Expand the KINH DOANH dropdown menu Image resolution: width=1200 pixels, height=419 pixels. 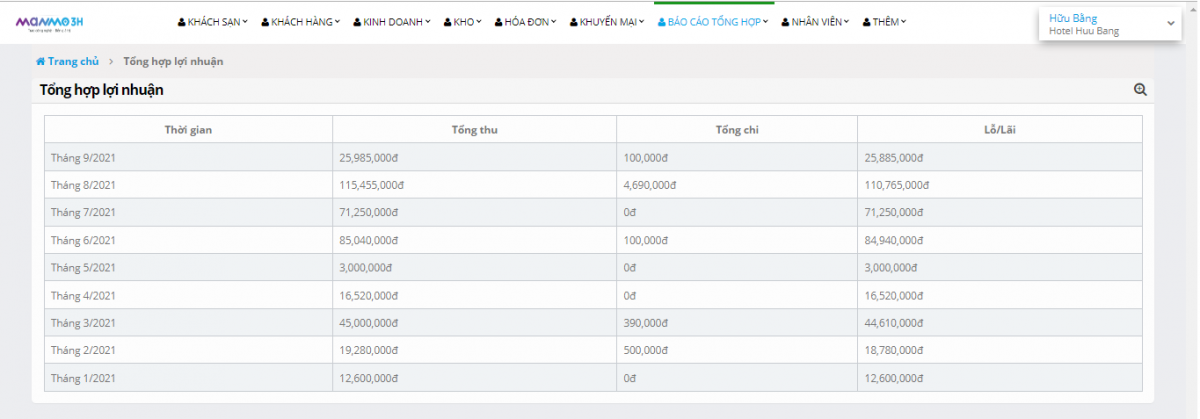click(x=393, y=22)
